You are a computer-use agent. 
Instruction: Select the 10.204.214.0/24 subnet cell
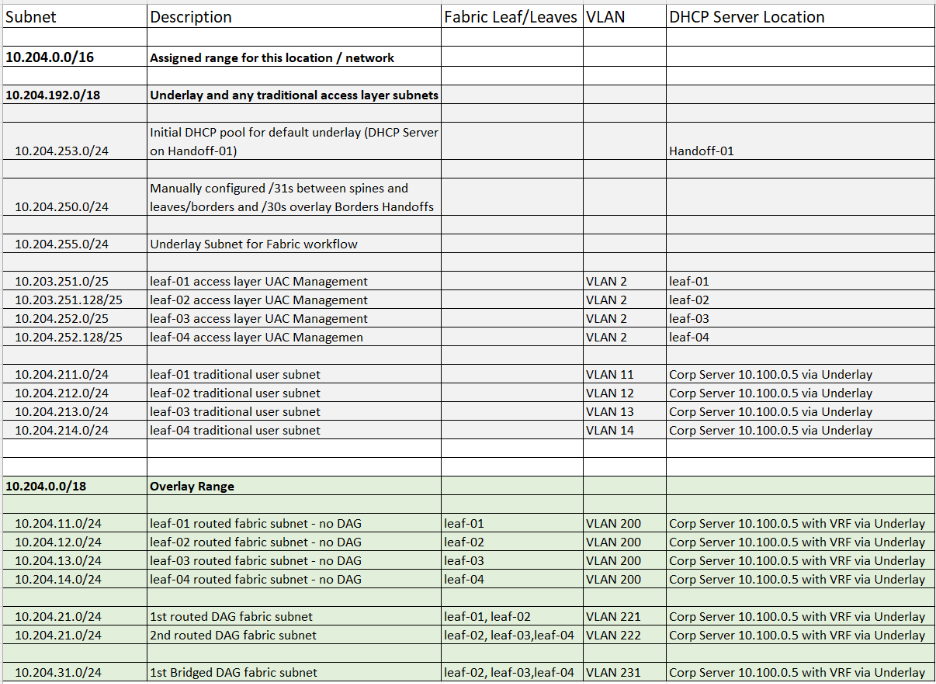click(75, 430)
